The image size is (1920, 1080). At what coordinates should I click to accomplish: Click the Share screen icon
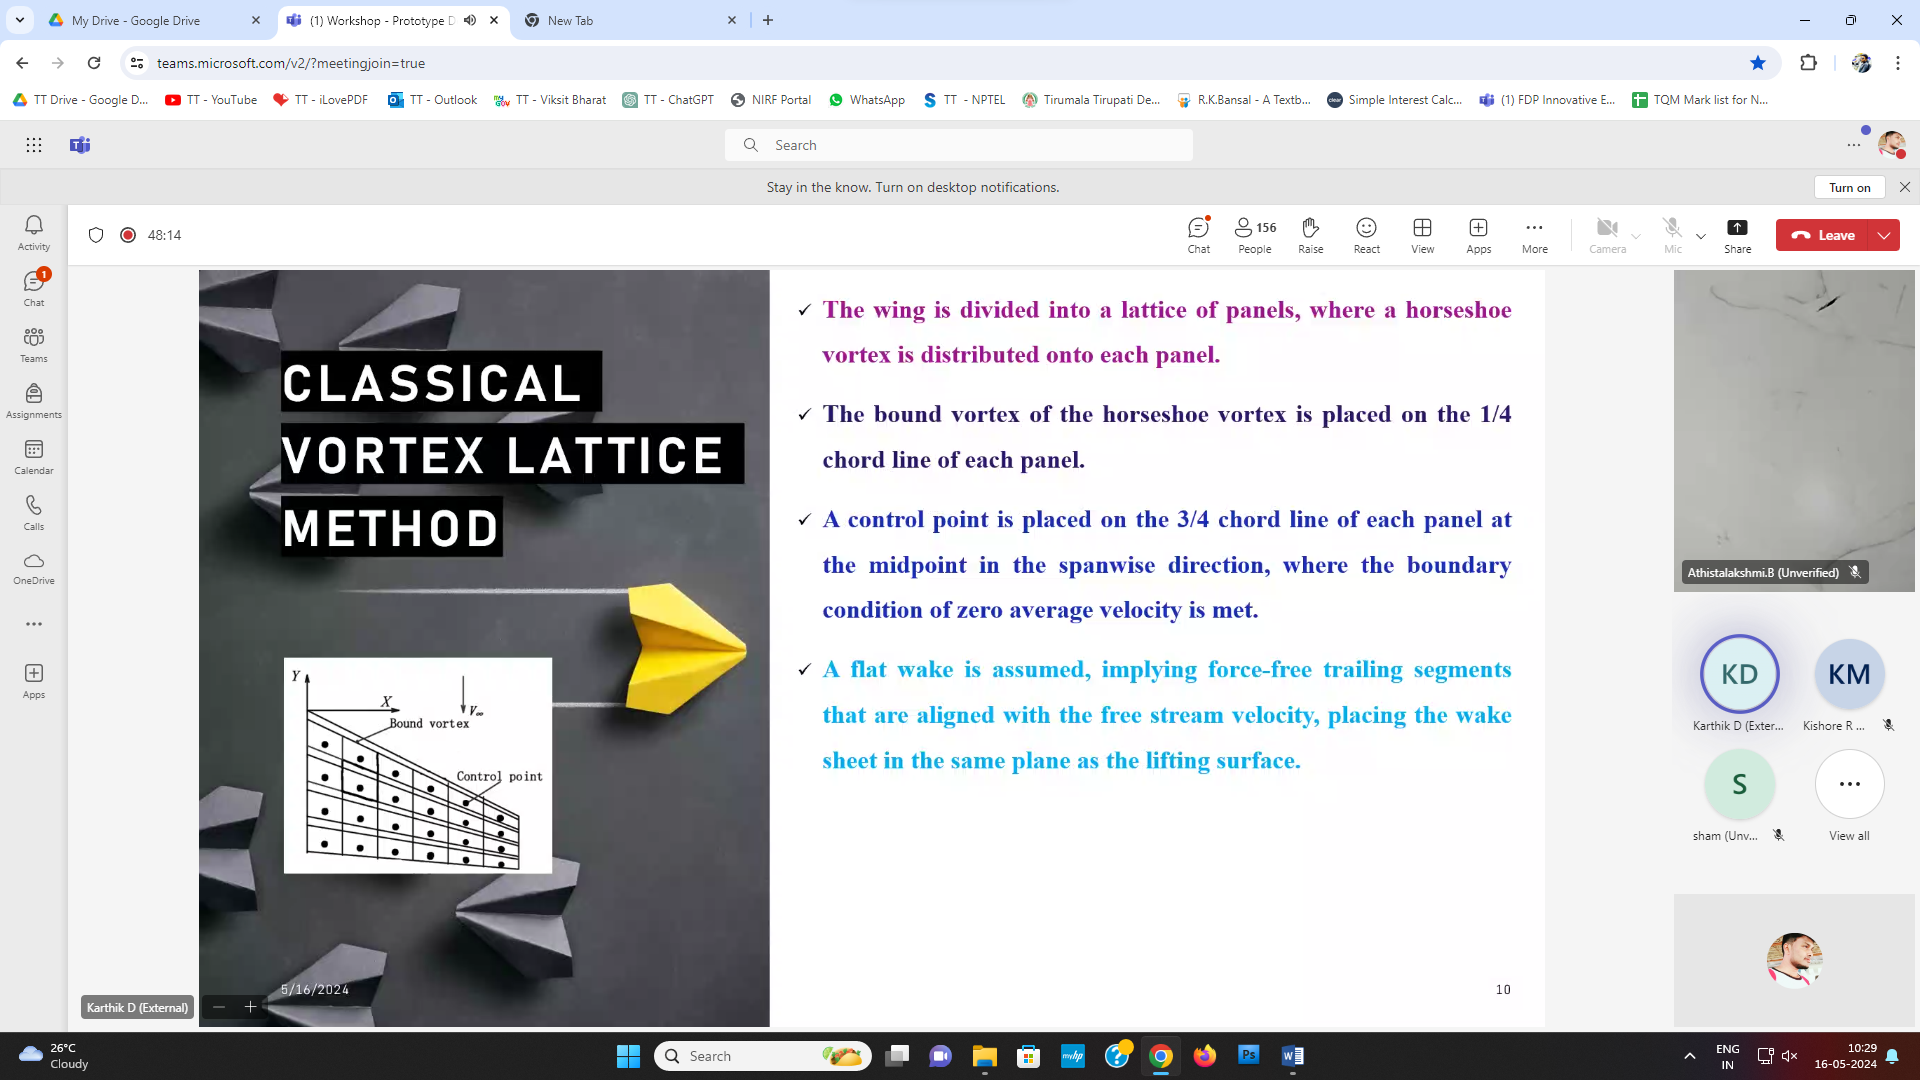1737,235
